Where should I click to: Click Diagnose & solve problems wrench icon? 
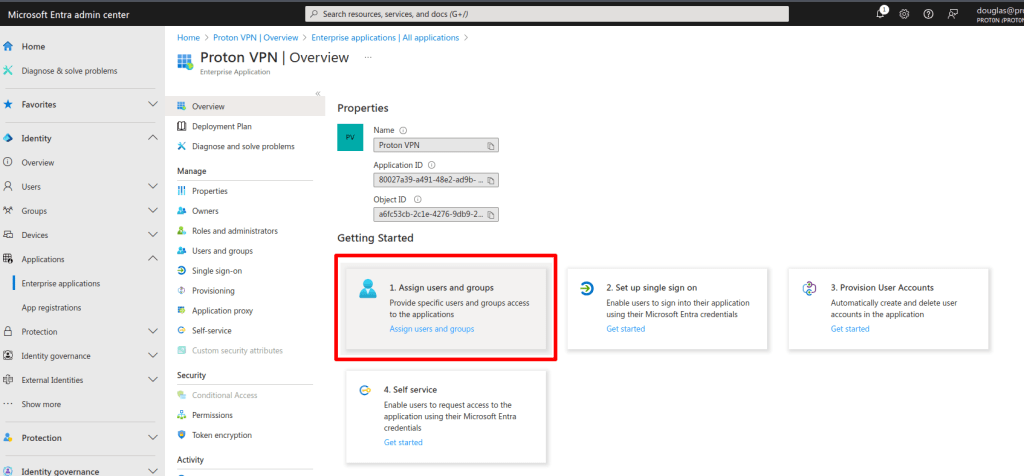(x=8, y=71)
